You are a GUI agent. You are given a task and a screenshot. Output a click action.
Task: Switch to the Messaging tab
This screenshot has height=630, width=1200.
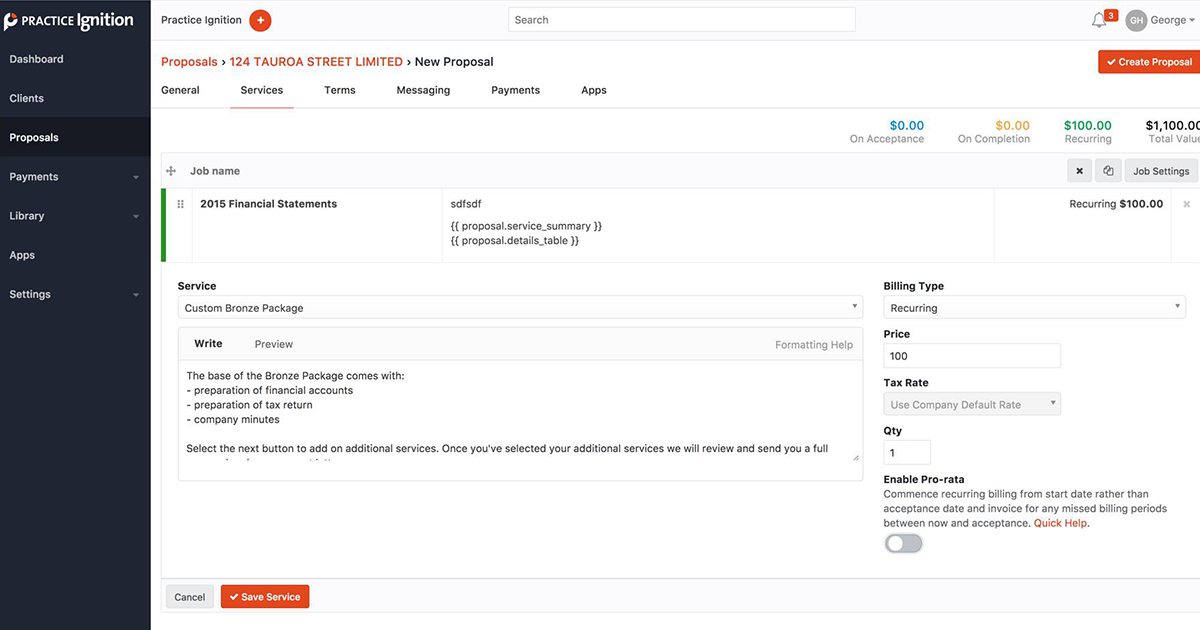coord(423,90)
